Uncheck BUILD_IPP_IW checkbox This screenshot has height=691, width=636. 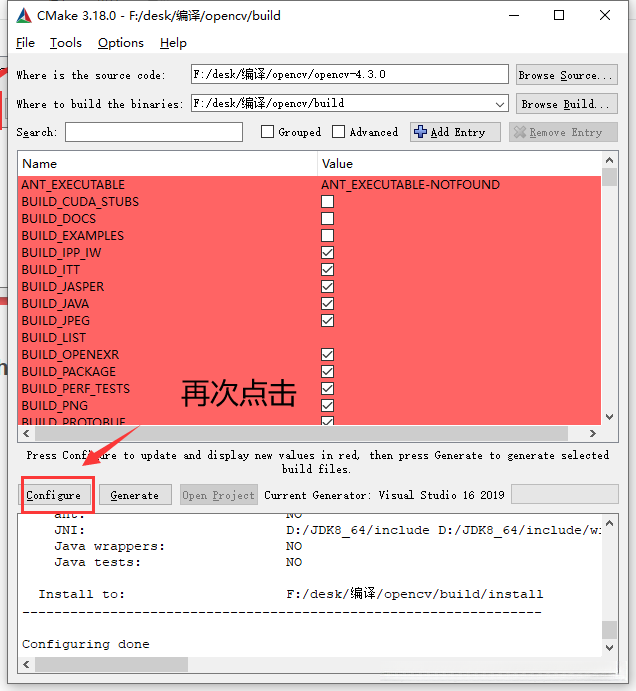point(327,253)
